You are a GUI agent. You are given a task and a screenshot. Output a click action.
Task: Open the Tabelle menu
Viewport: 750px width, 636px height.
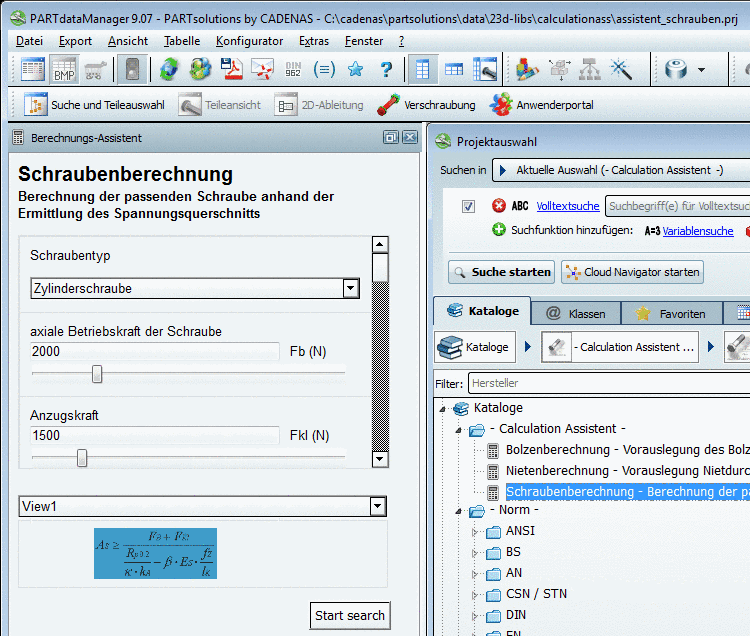pyautogui.click(x=182, y=41)
